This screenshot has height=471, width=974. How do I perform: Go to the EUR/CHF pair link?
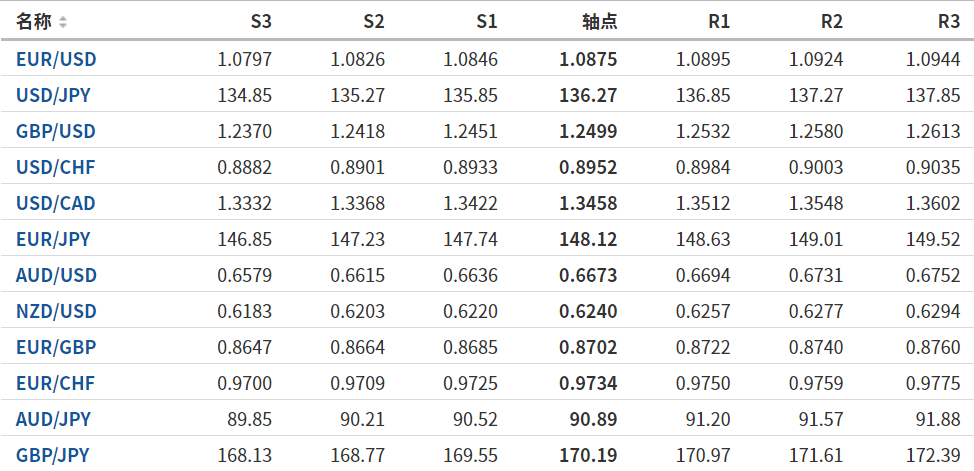click(x=55, y=383)
